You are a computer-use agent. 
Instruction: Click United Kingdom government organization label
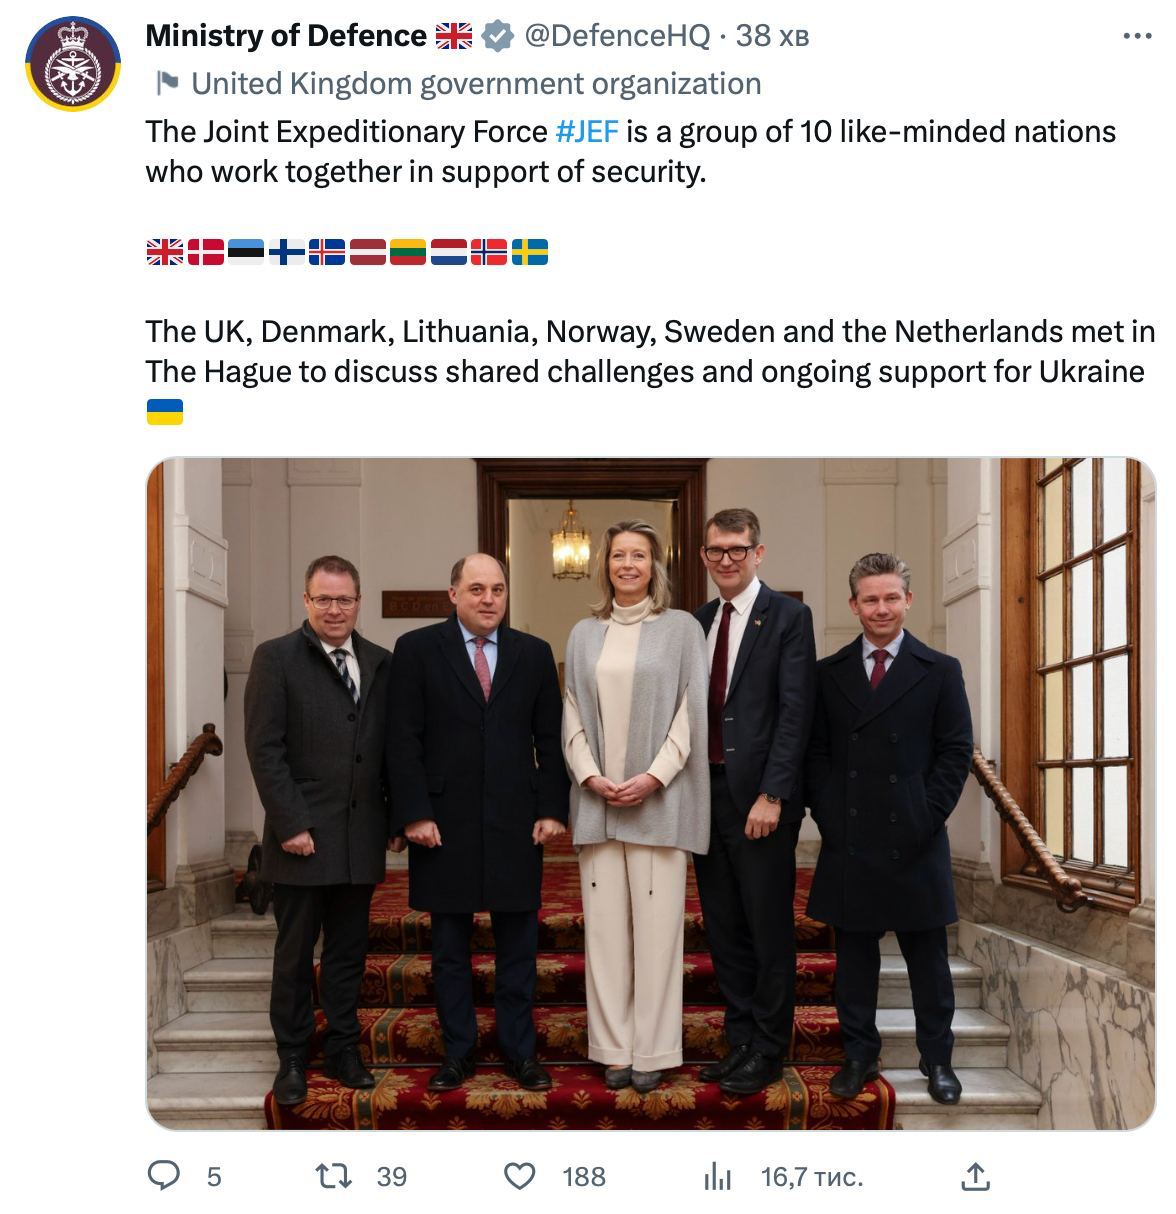[476, 84]
